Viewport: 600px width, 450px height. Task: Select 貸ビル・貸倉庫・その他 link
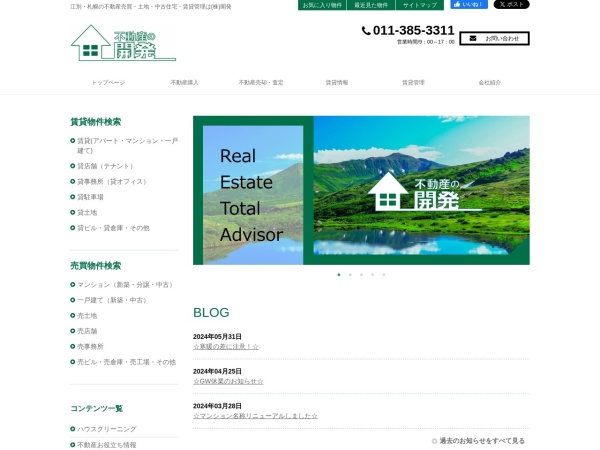113,228
